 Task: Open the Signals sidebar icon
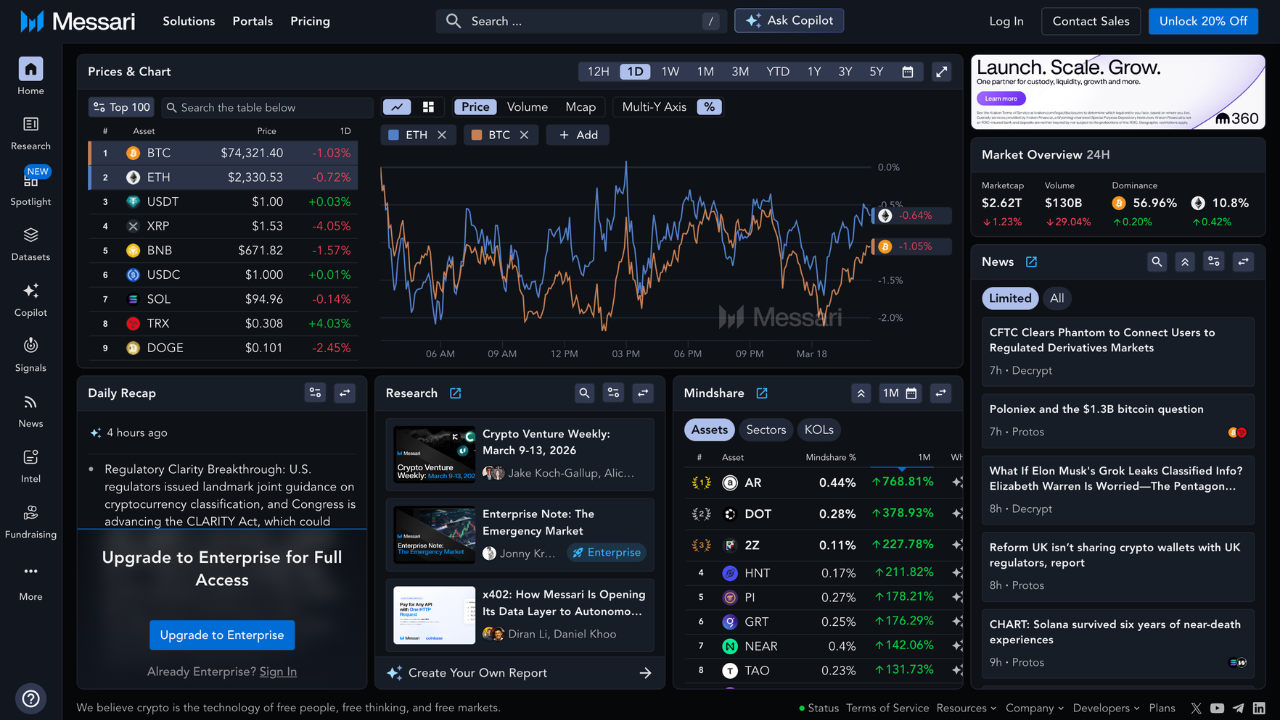coord(31,354)
